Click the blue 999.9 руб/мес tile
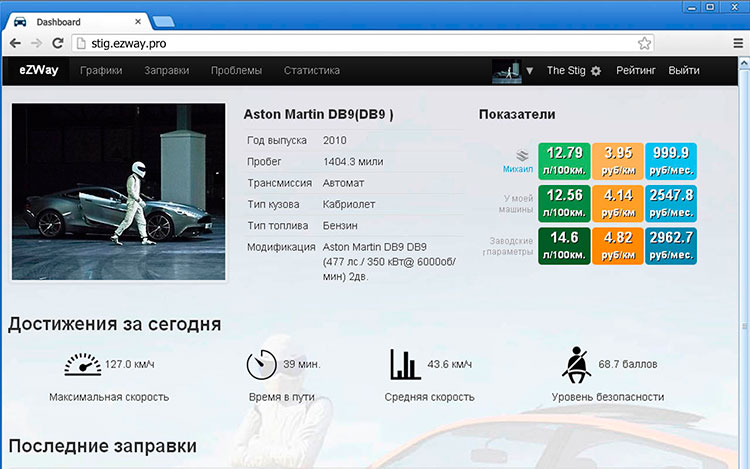This screenshot has width=750, height=469. (x=671, y=161)
